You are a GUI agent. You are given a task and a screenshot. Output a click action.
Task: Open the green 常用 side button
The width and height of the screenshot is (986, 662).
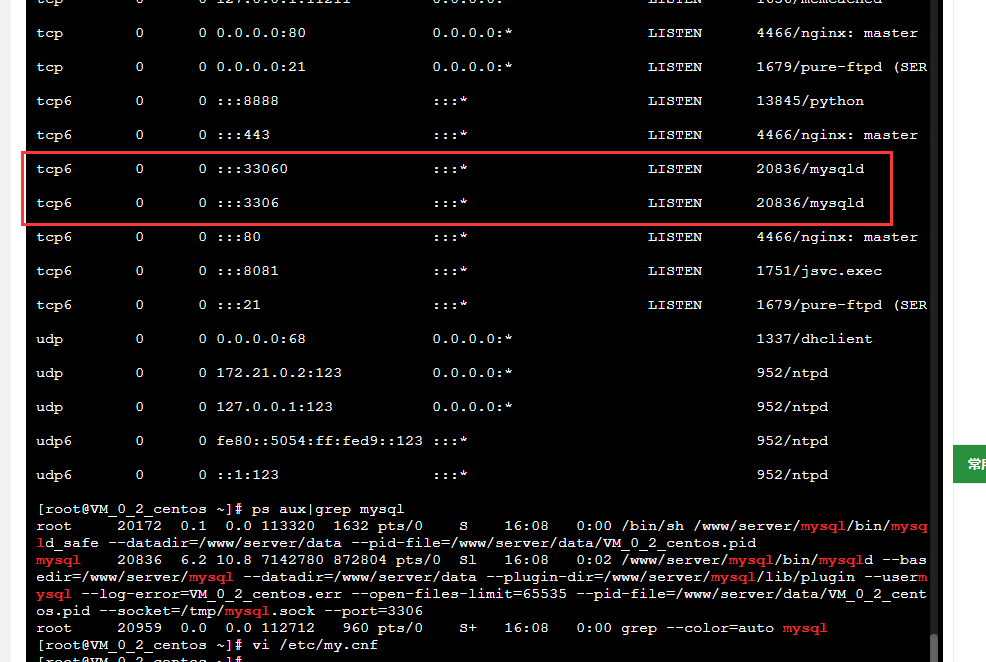pos(970,464)
